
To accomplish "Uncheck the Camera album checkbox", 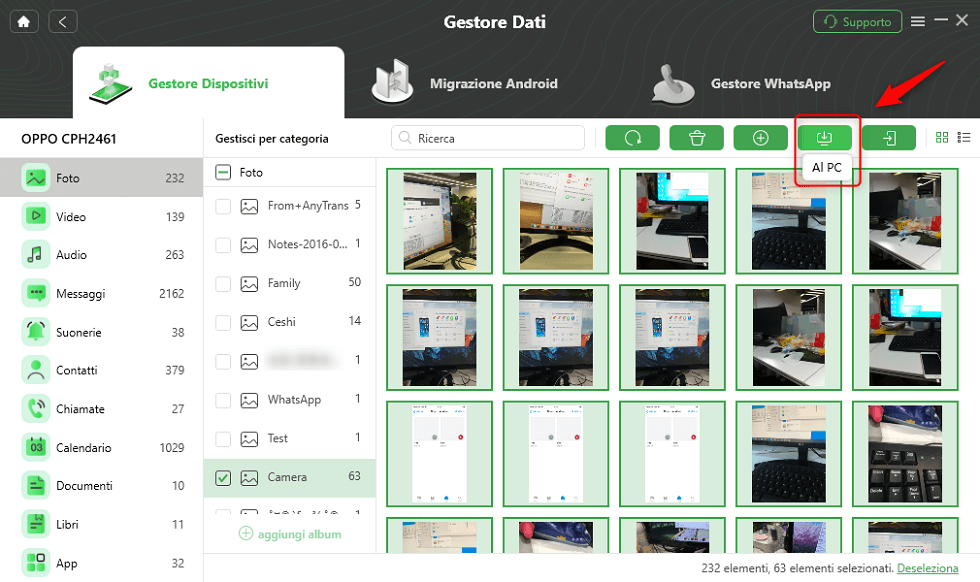I will click(x=223, y=478).
